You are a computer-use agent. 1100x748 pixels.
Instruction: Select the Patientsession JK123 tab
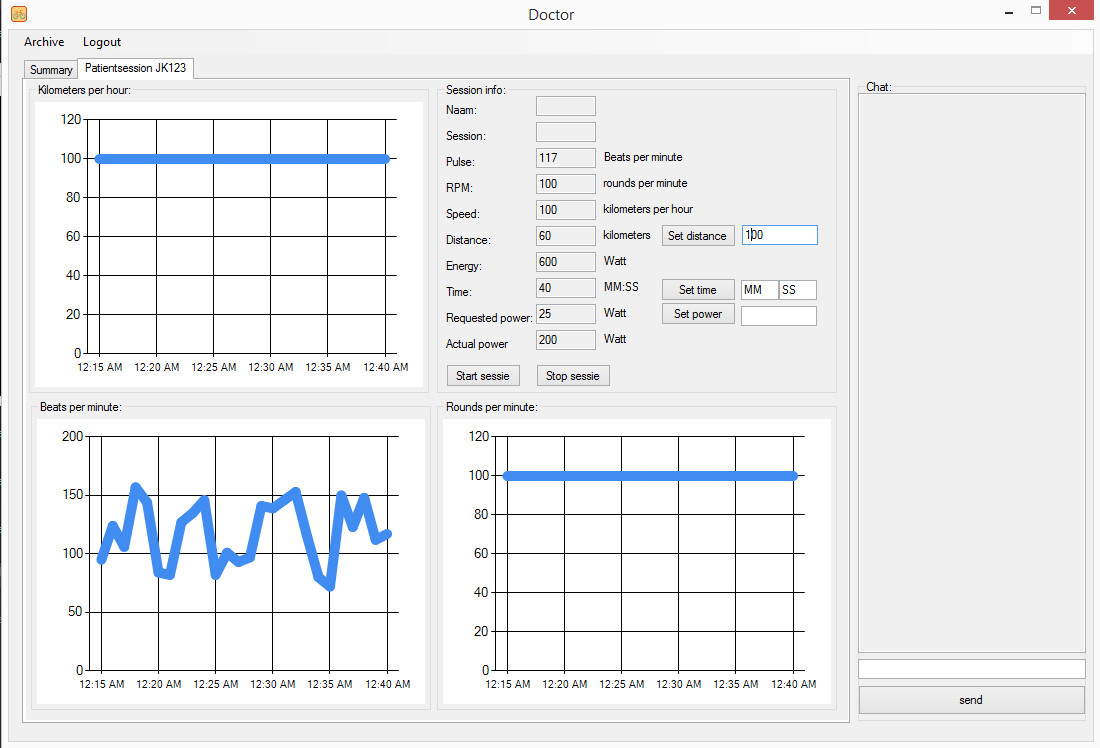[135, 68]
